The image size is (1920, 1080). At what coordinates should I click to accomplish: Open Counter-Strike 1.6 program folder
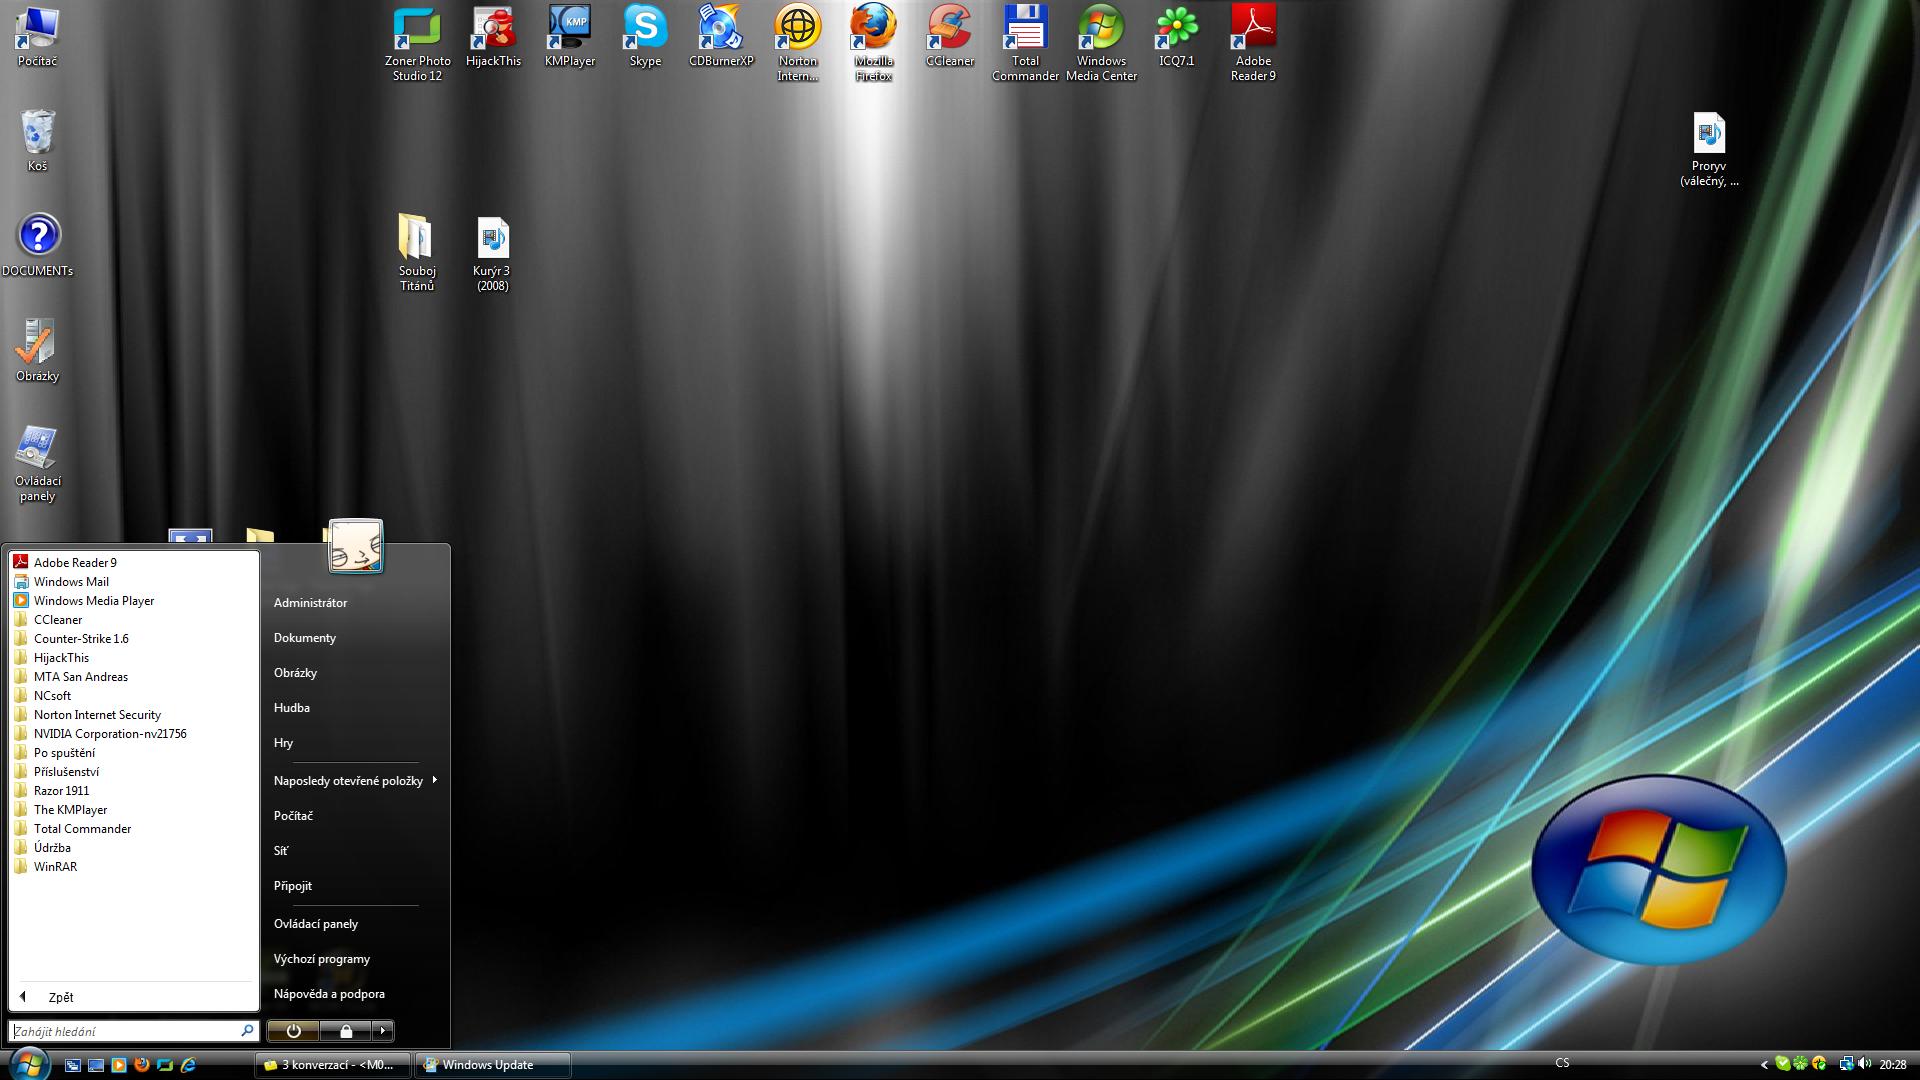(x=80, y=638)
